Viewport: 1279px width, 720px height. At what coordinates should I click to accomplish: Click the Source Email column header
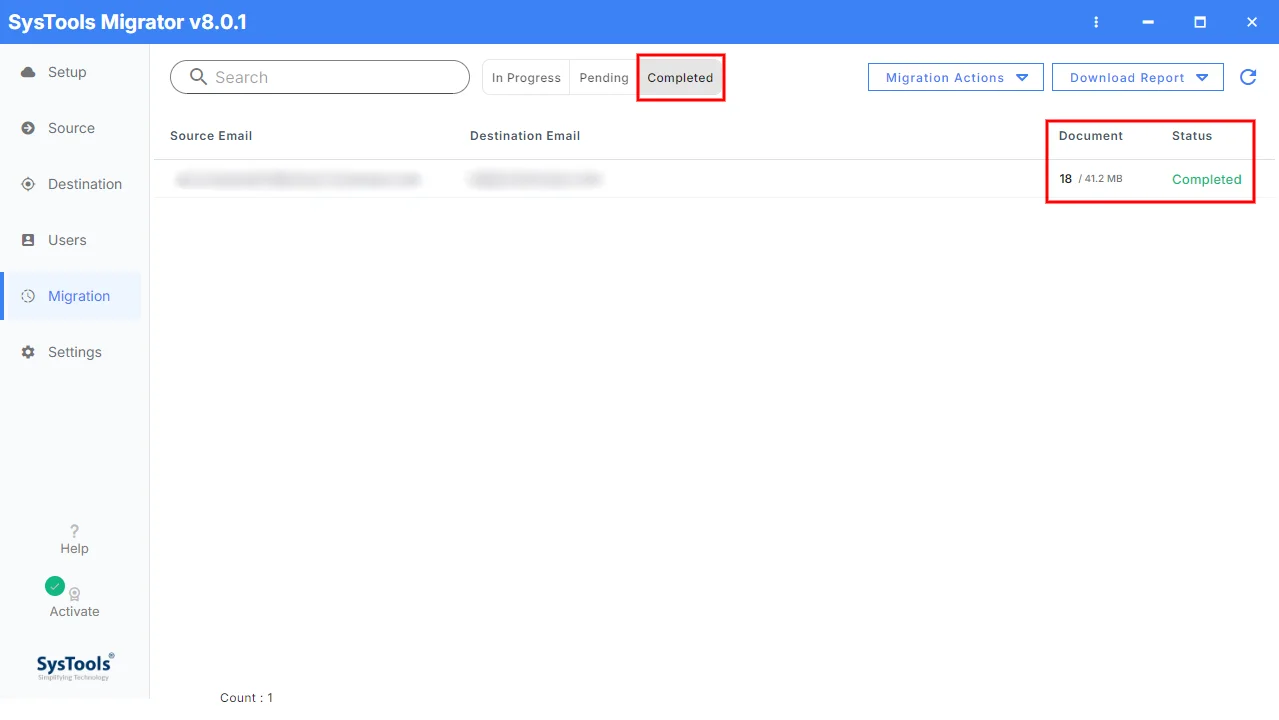coord(211,136)
